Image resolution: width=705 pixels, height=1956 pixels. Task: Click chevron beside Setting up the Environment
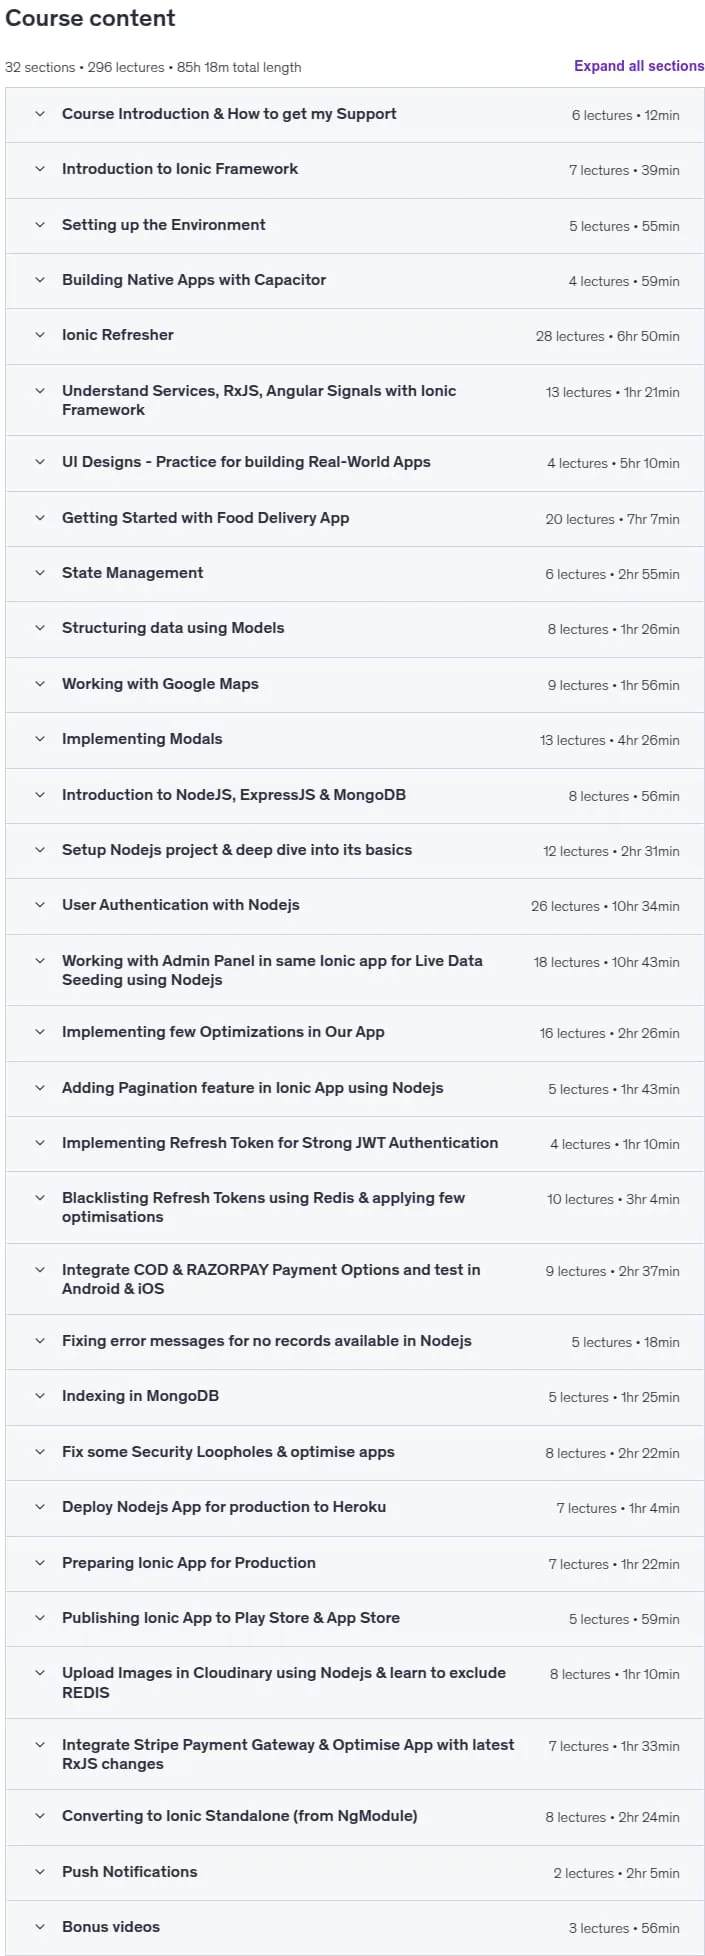40,225
